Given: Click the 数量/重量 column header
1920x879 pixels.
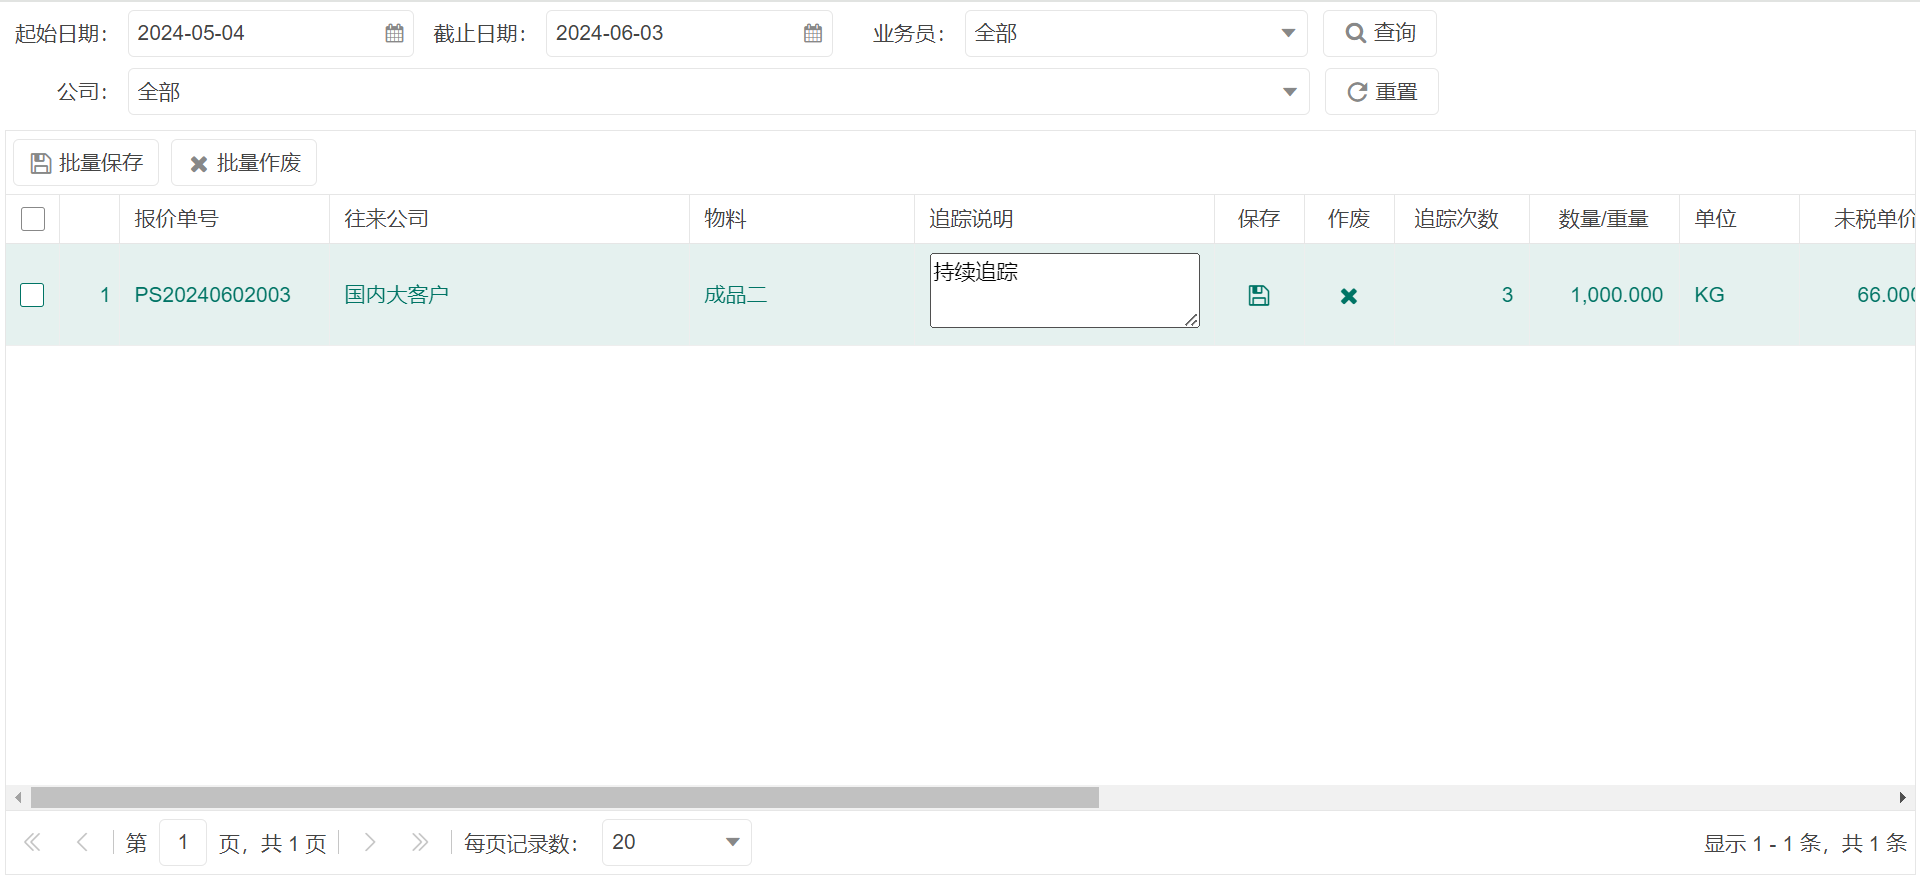Looking at the screenshot, I should (1605, 219).
